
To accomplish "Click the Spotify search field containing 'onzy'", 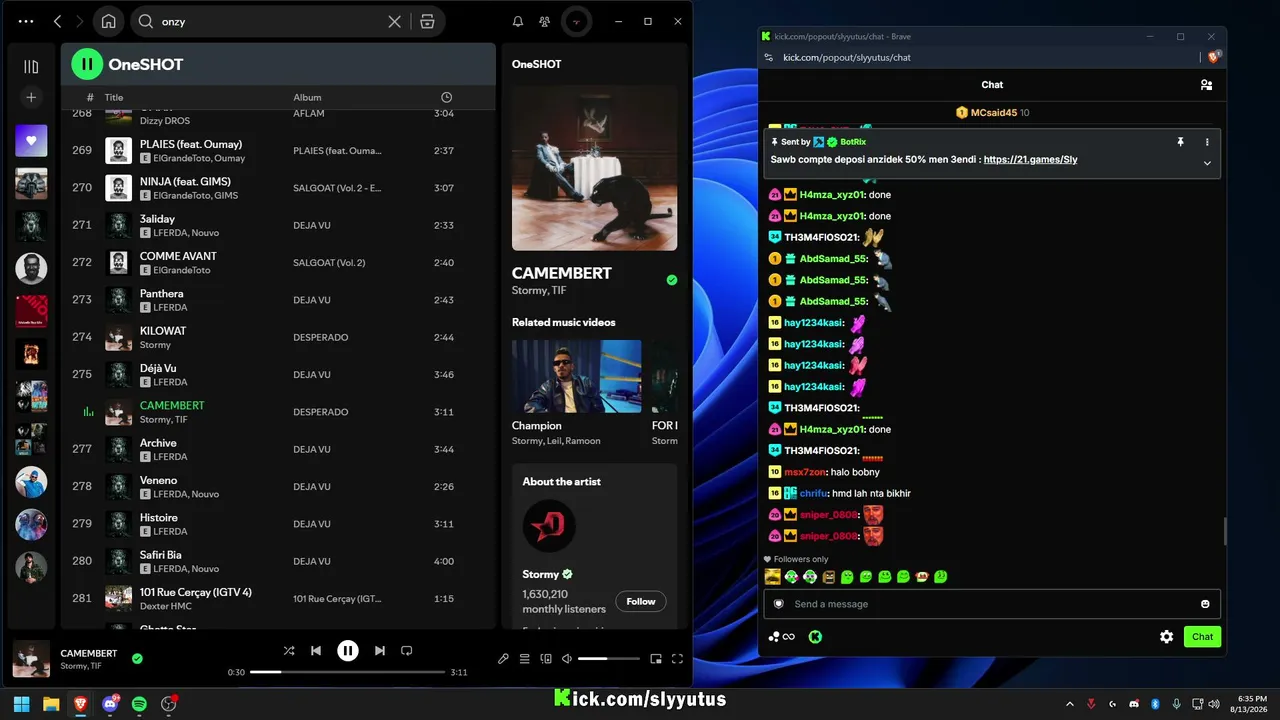I will point(270,21).
